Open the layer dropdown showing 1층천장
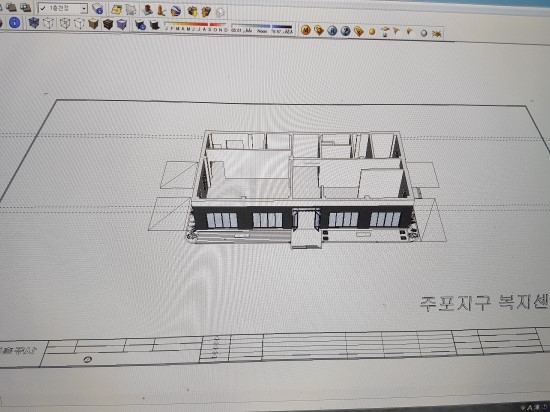Screen dimensions: 550x412 coord(62,8)
